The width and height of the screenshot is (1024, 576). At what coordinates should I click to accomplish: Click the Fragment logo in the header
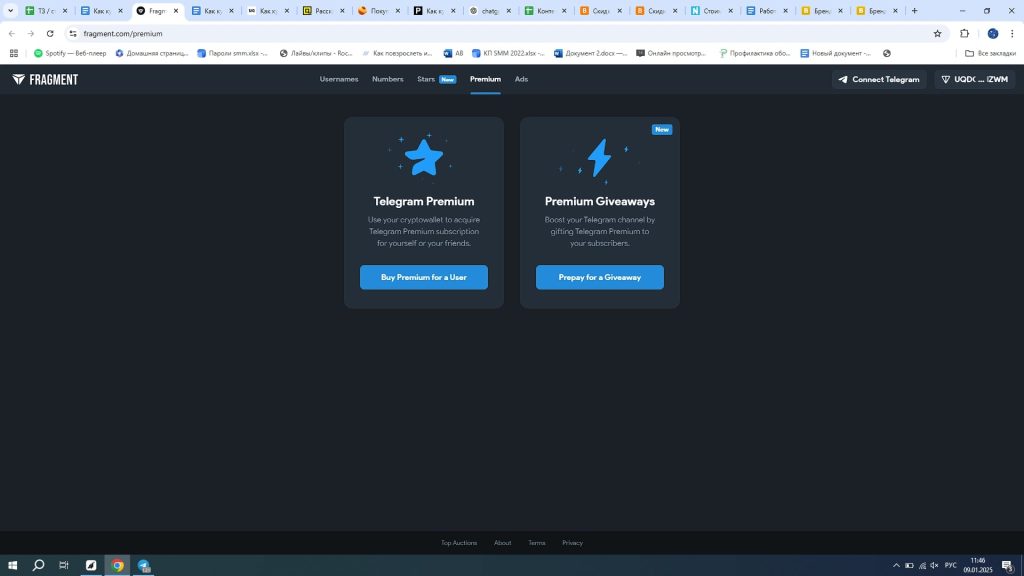(45, 80)
